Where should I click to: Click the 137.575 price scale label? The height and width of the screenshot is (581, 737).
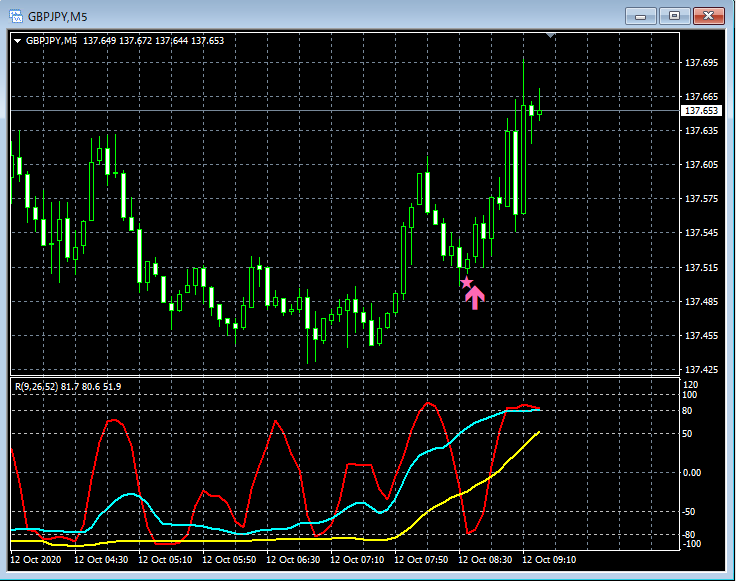point(701,199)
